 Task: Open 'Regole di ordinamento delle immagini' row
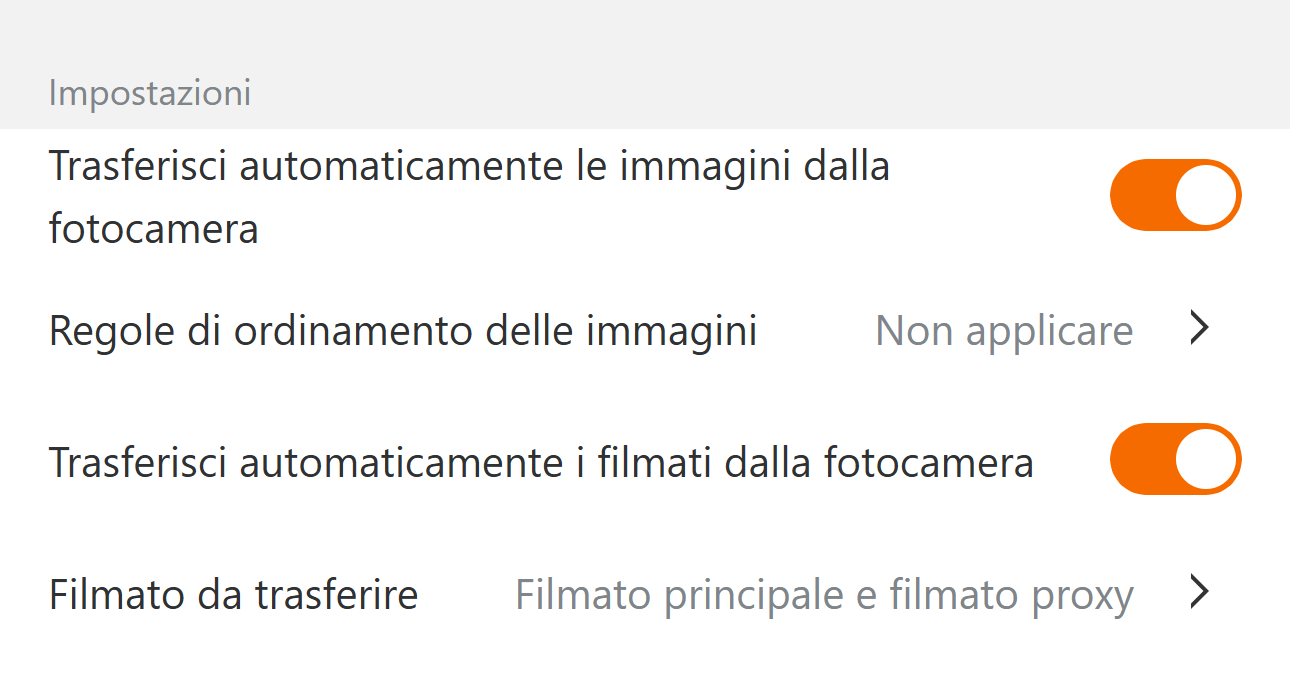coord(402,330)
